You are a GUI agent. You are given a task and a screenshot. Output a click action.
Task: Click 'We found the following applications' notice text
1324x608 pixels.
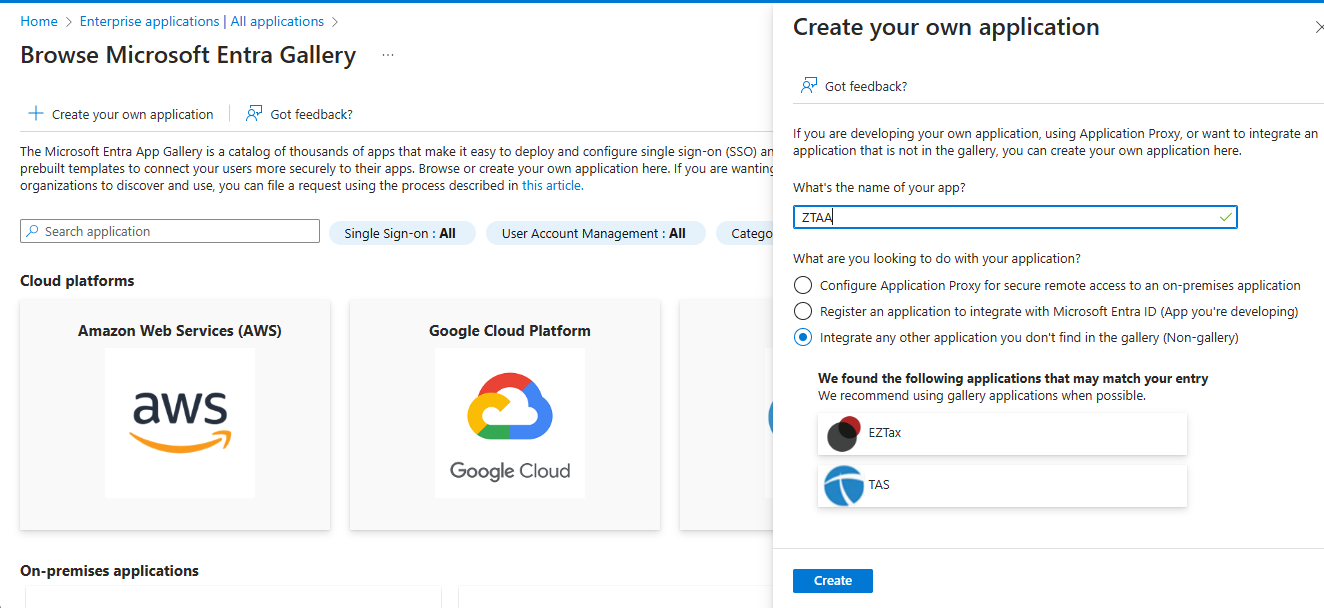click(x=1013, y=379)
